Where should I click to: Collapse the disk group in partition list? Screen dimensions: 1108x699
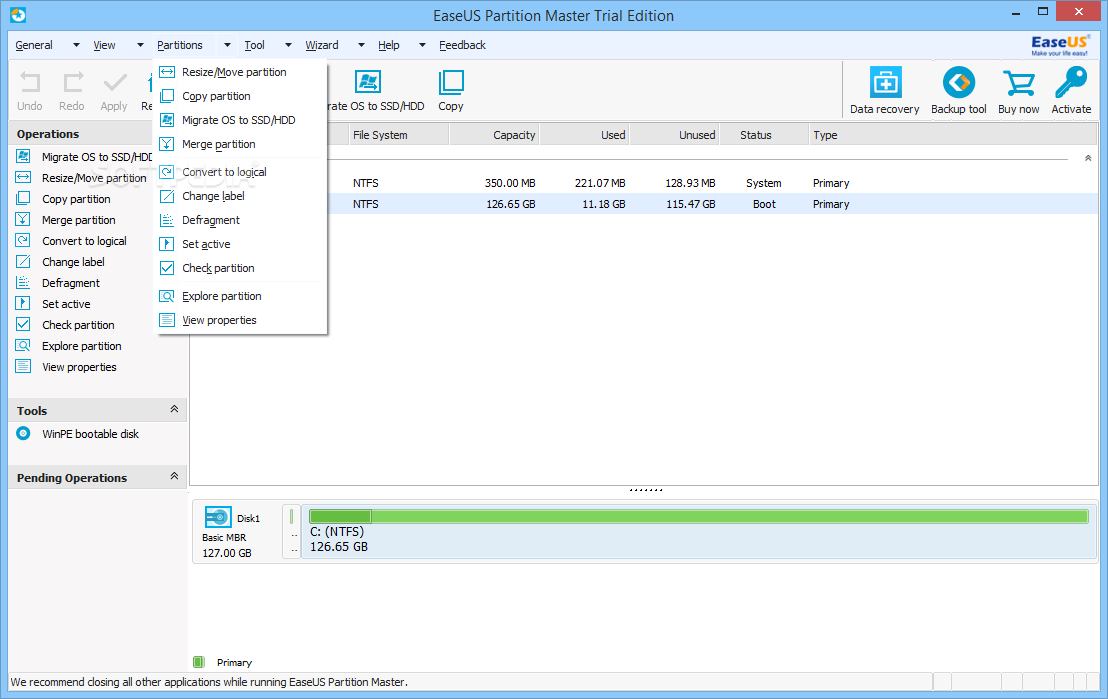1088,158
